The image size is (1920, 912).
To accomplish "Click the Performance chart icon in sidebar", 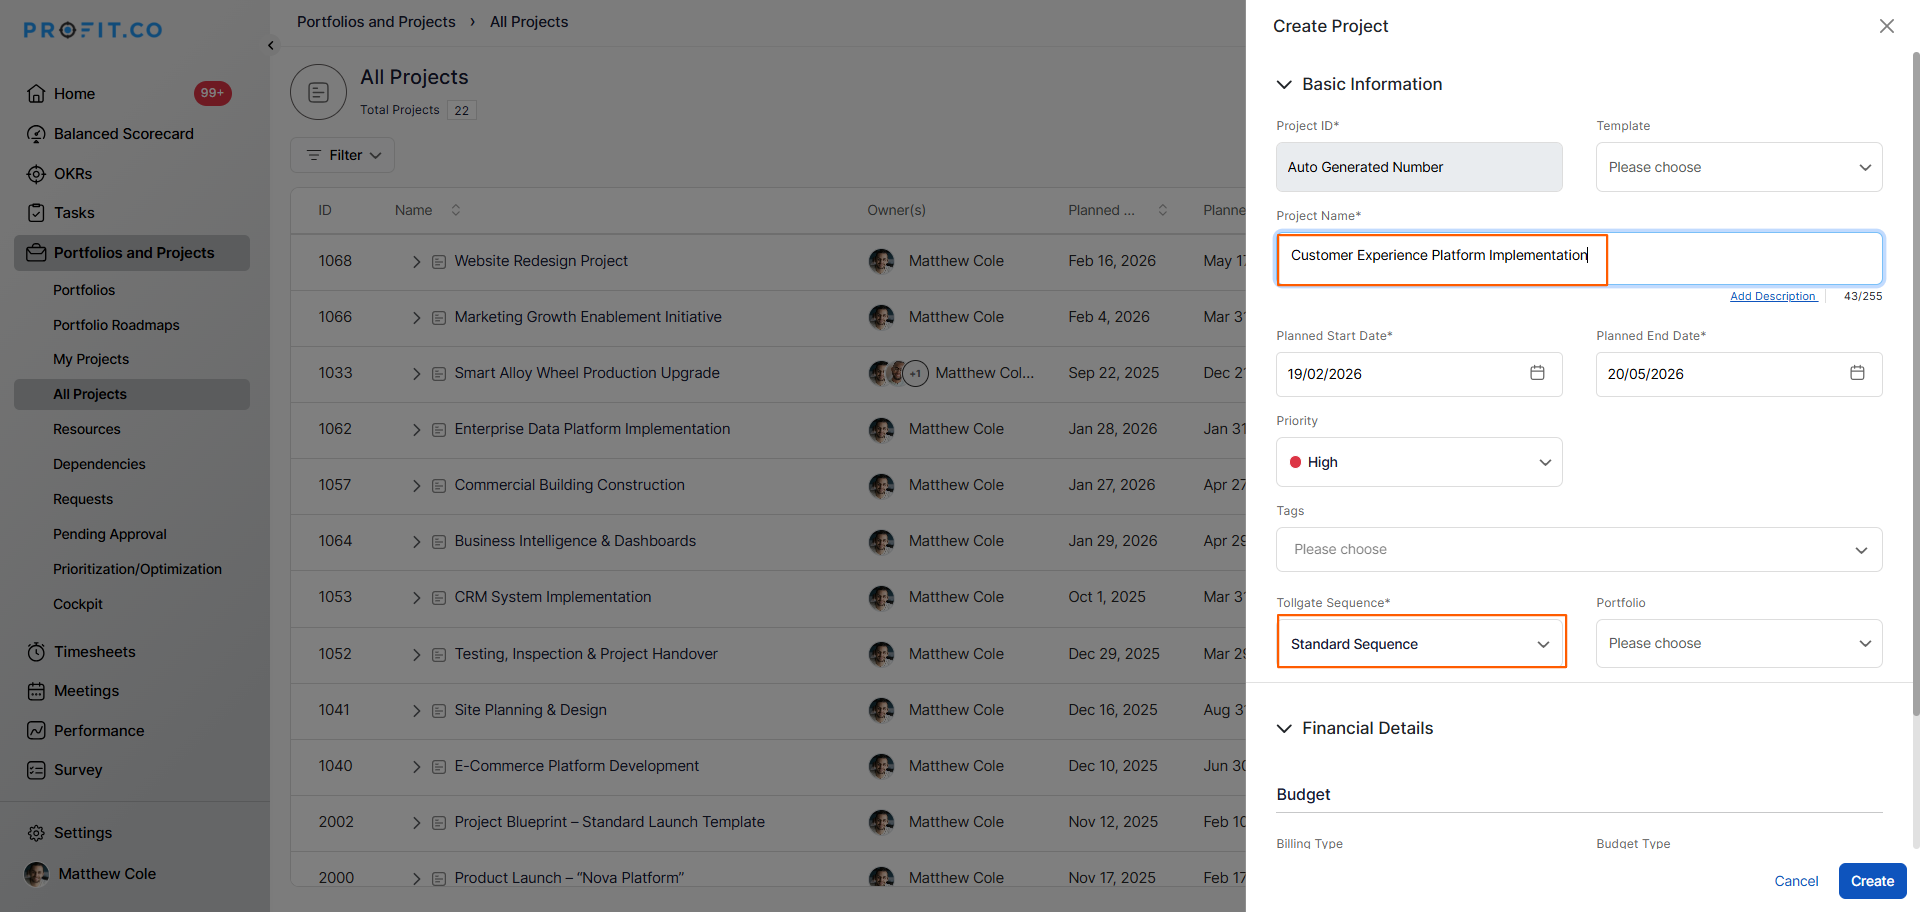I will click(36, 731).
